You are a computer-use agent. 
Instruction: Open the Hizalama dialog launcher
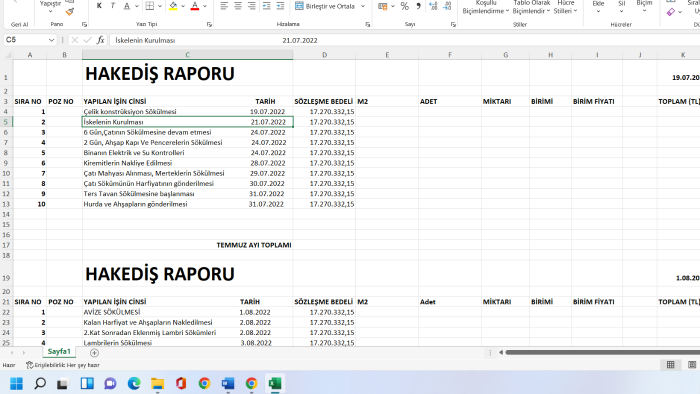click(x=368, y=25)
